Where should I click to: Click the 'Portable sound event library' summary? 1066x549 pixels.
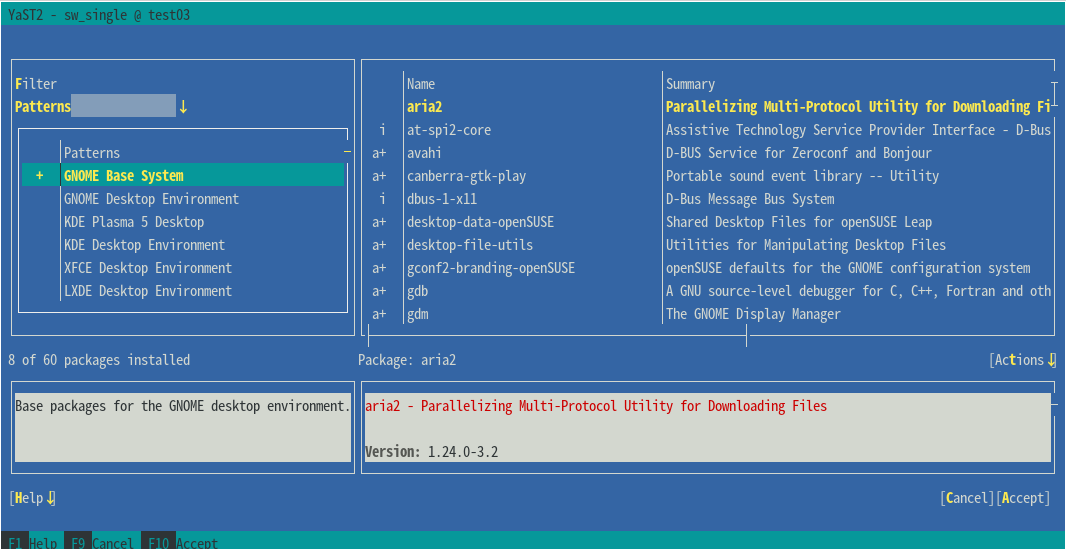click(x=802, y=176)
